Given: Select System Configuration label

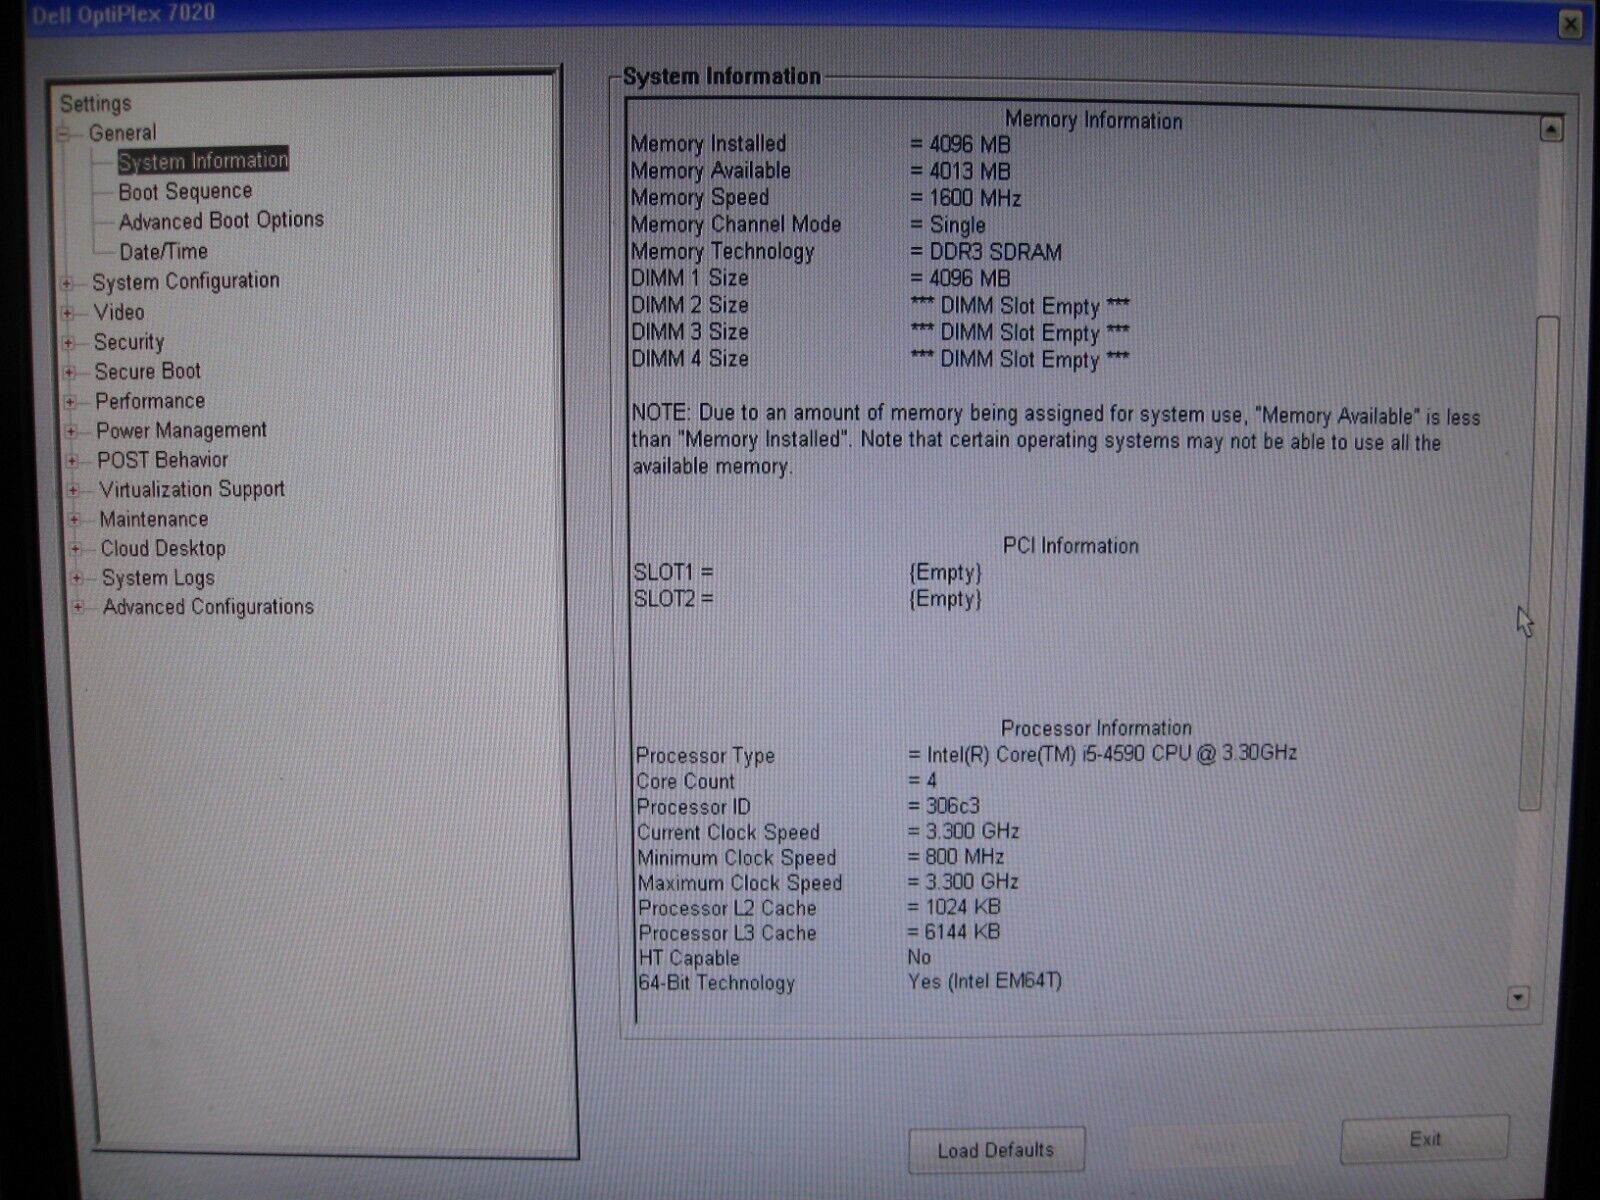Looking at the screenshot, I should (x=186, y=282).
